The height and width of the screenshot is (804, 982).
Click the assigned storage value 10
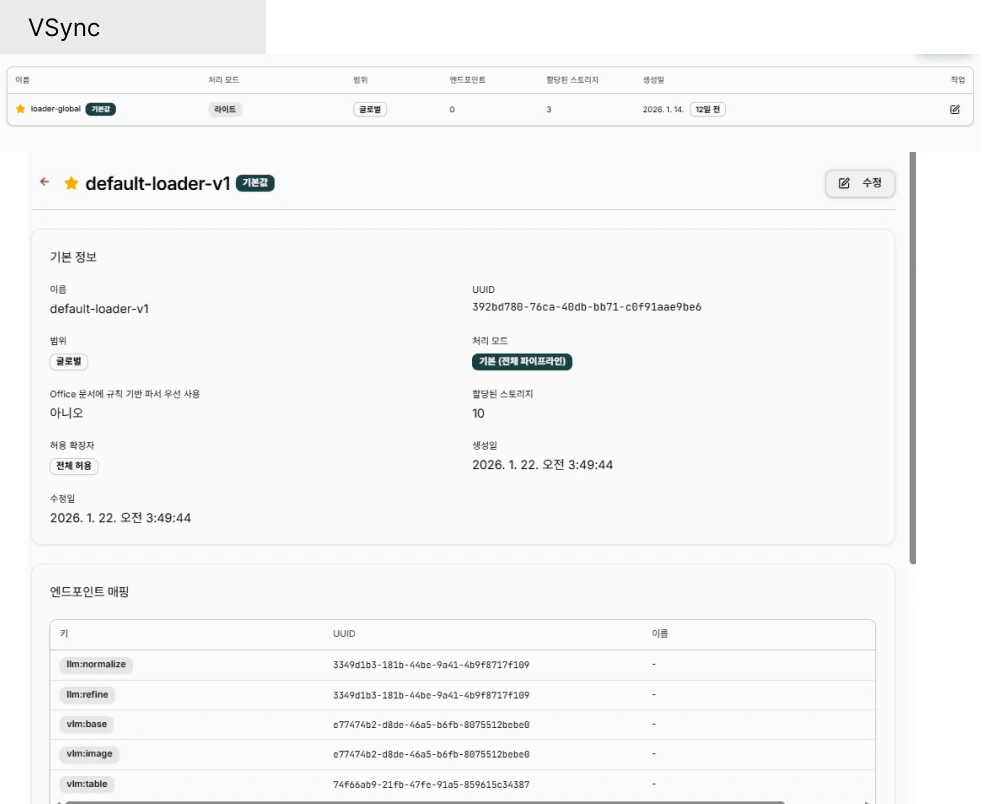click(478, 413)
